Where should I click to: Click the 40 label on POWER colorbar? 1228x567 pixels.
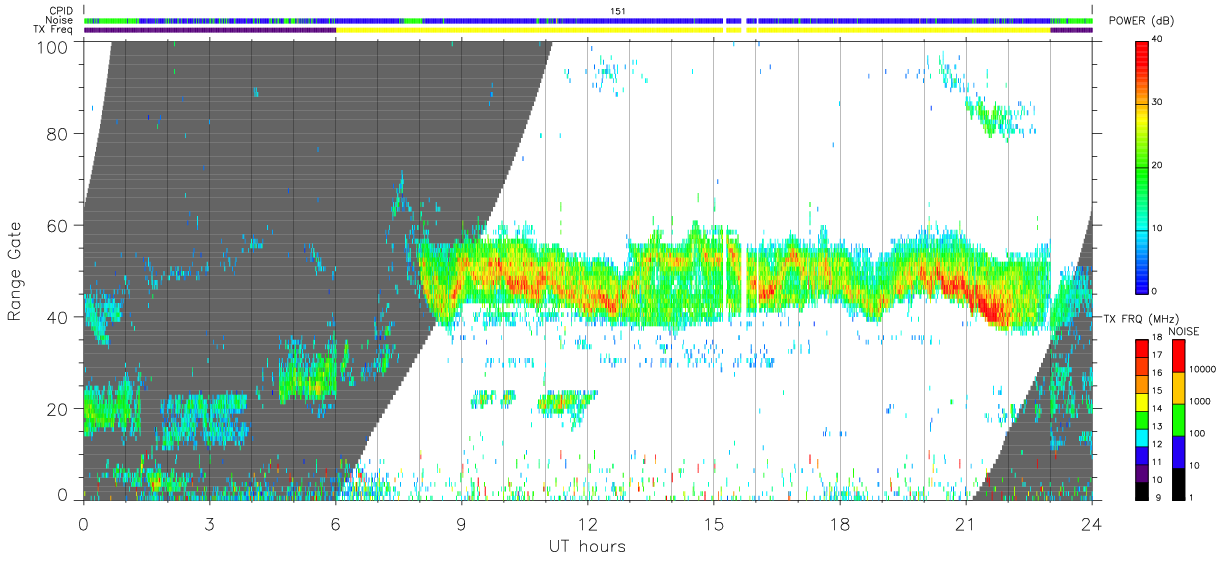(1158, 39)
